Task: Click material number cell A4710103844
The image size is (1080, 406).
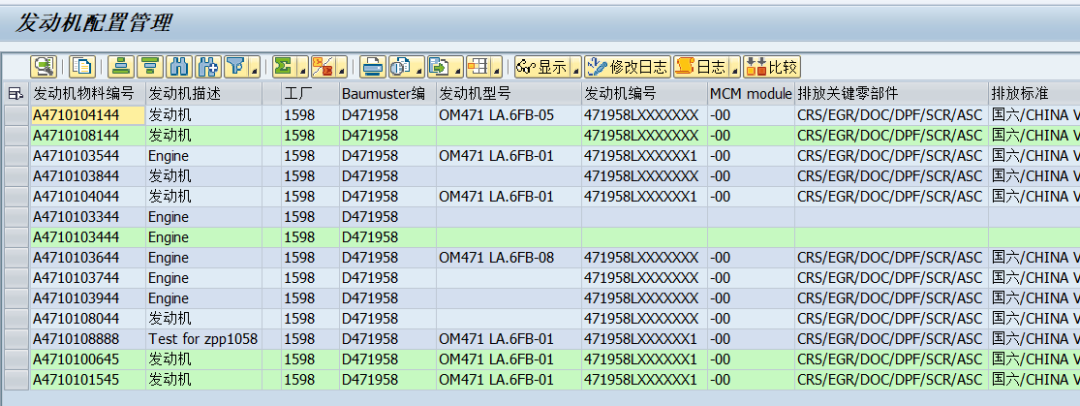Action: (x=87, y=176)
